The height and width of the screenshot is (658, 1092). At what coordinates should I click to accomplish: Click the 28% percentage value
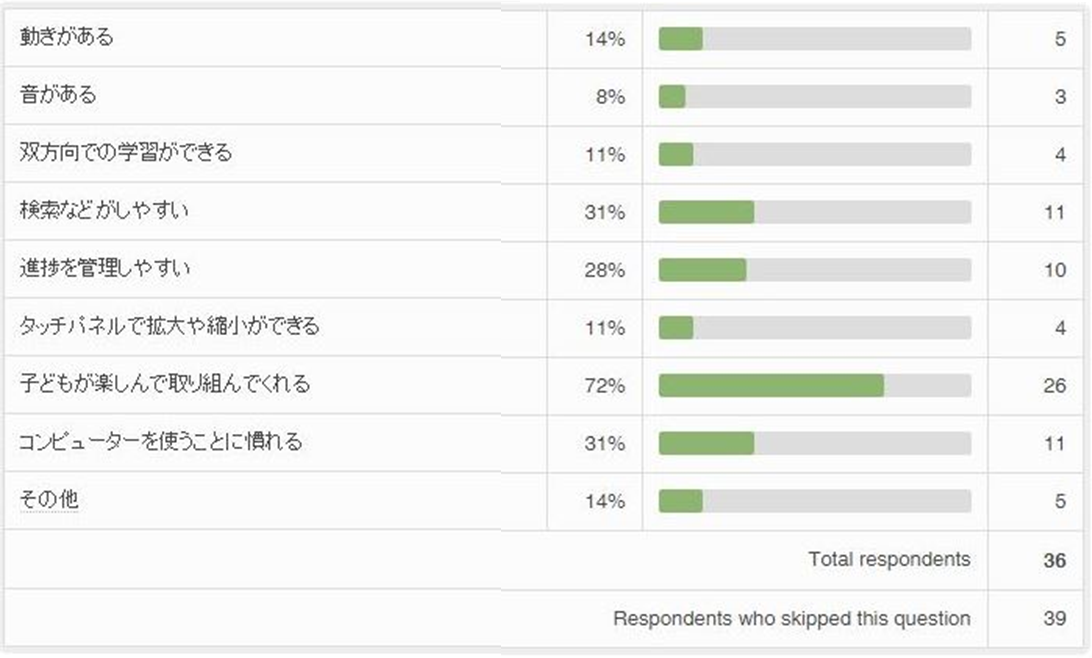604,270
